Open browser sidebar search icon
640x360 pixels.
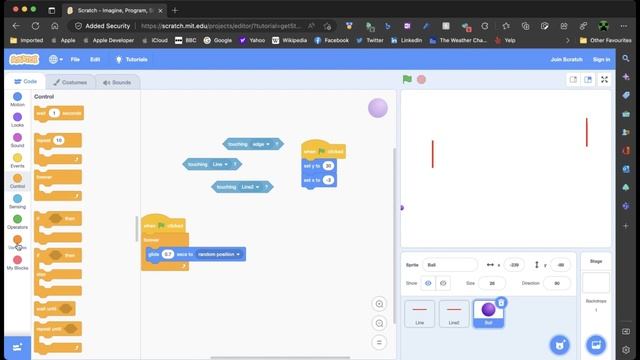pos(626,59)
